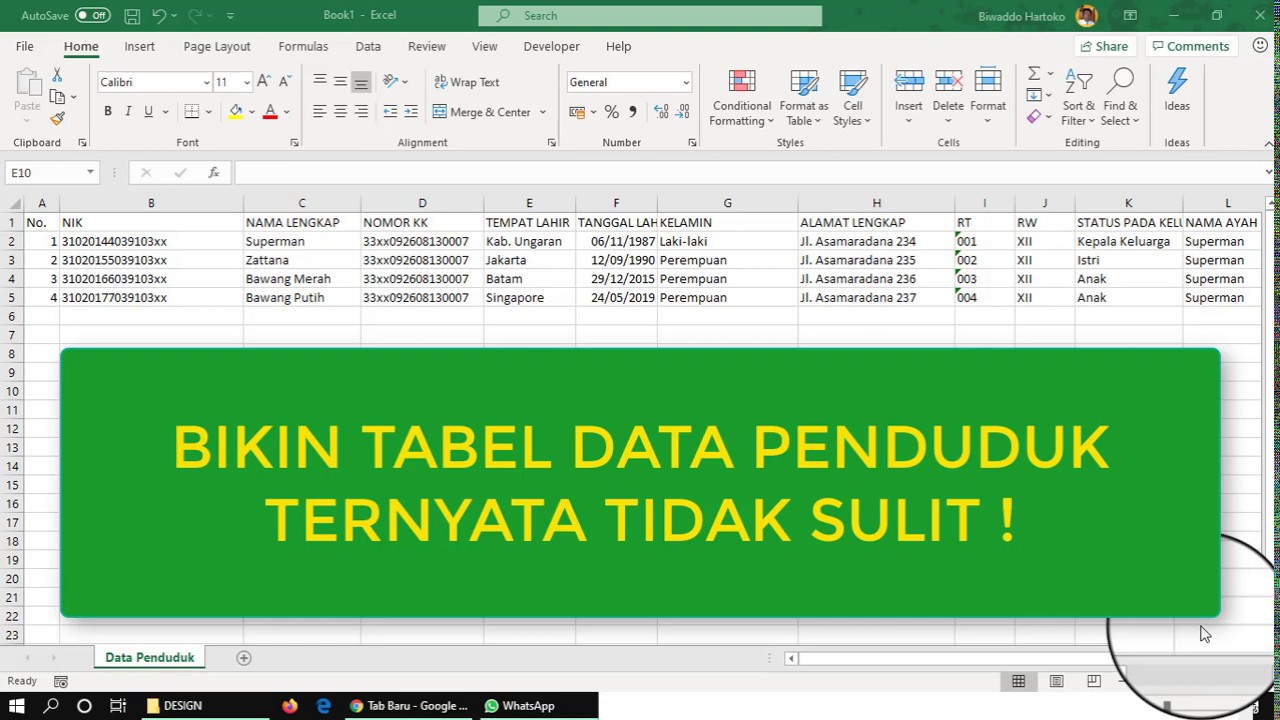Apply Comma Style format
1280x720 pixels.
[632, 112]
